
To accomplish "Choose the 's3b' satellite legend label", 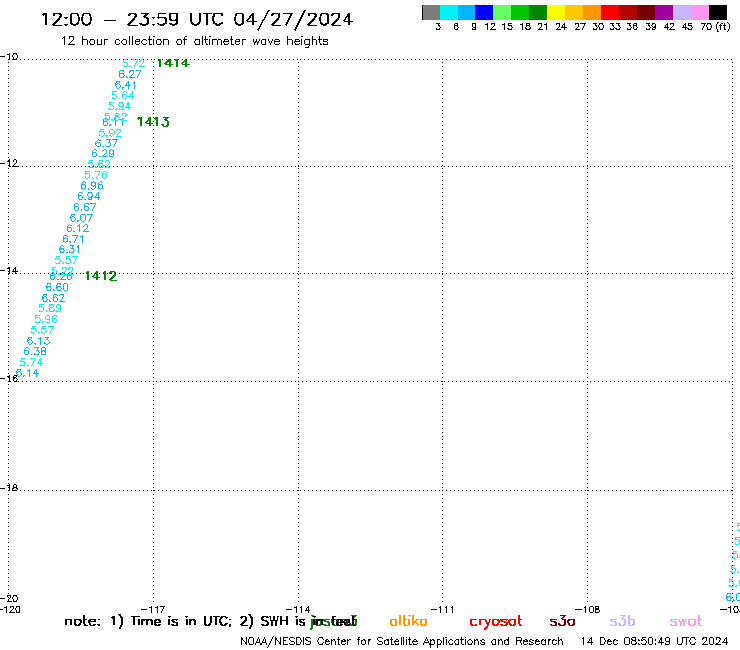I will coord(622,621).
